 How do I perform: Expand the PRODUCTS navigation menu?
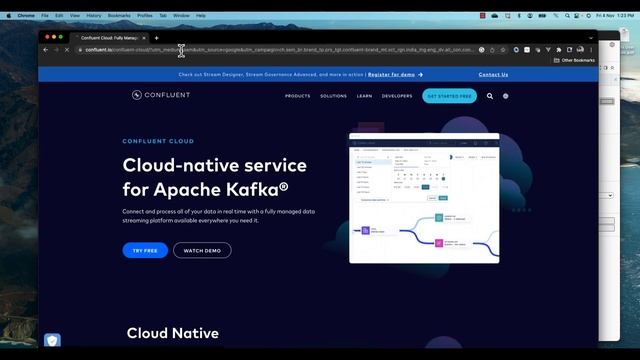298,96
